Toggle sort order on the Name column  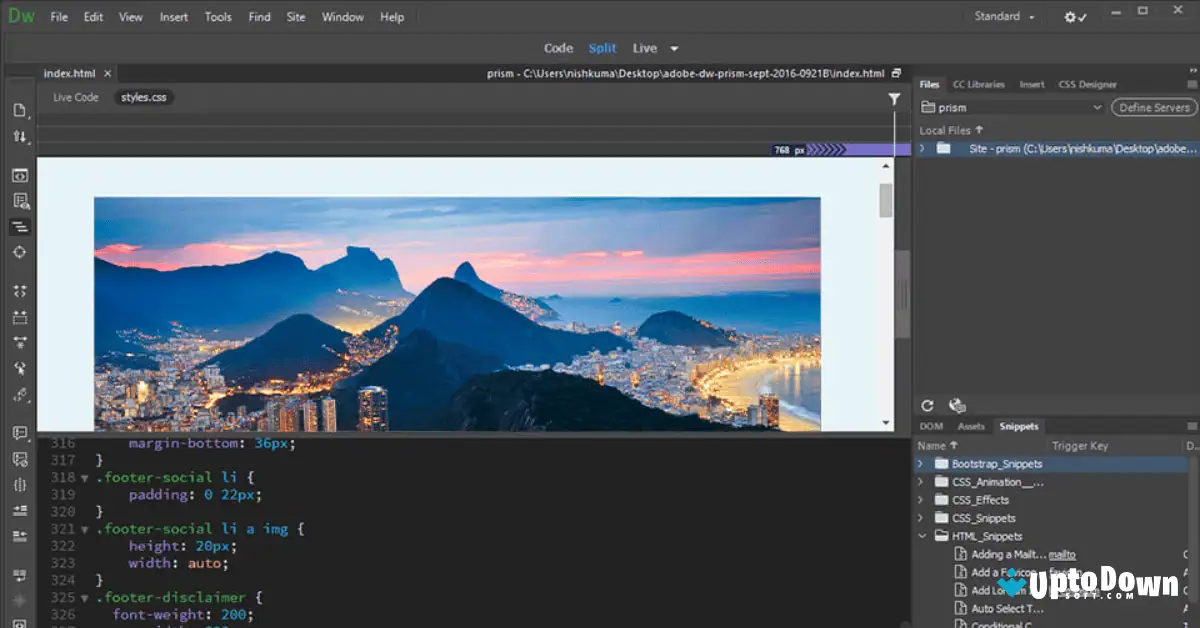932,445
